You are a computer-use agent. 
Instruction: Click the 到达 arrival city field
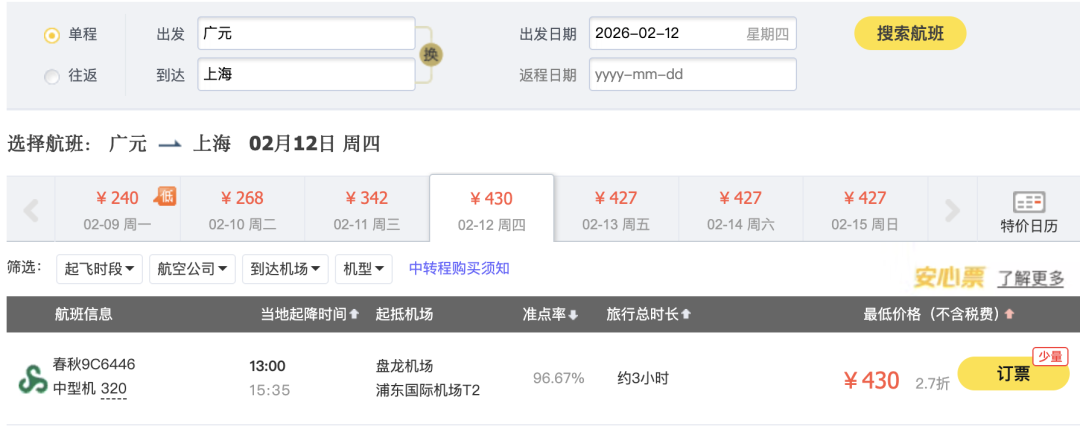pos(307,74)
